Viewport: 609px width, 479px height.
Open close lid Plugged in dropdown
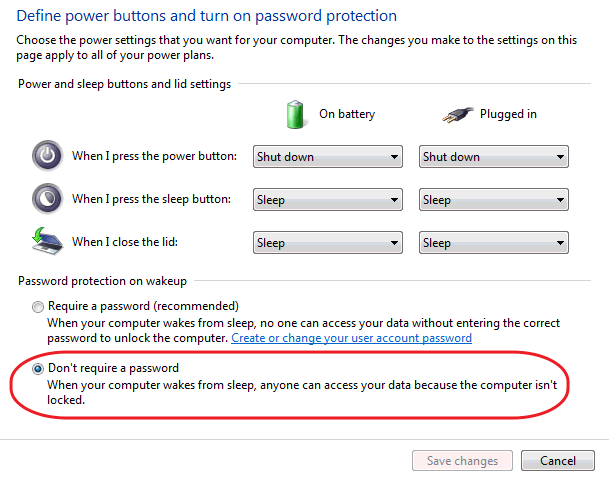(493, 243)
